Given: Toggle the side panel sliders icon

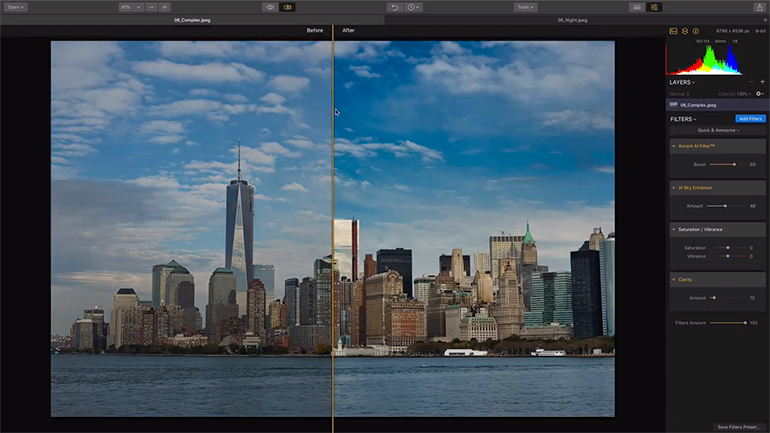Looking at the screenshot, I should point(655,7).
